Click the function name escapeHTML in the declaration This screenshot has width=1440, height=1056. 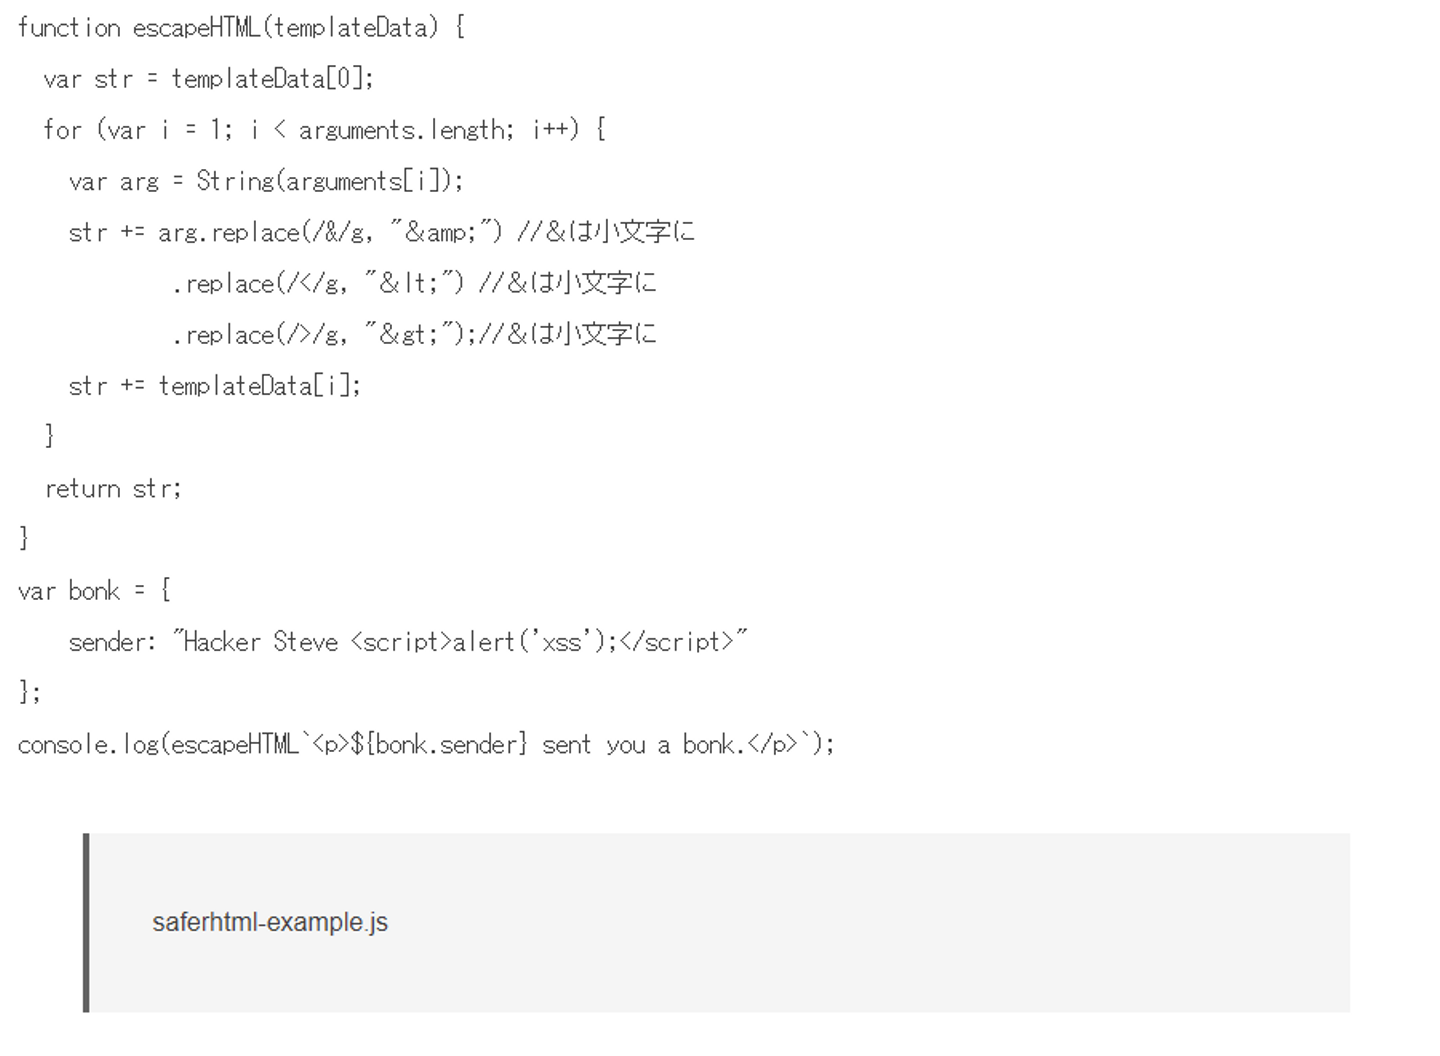195,27
